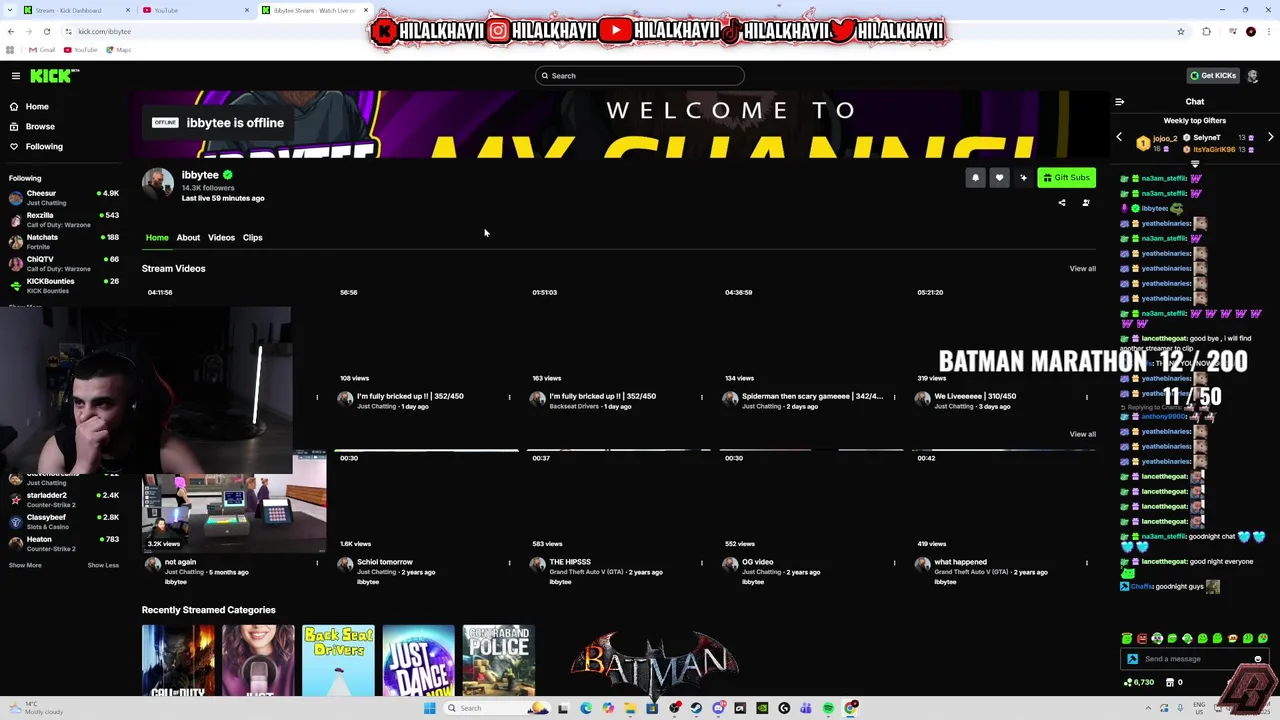This screenshot has width=1280, height=720.
Task: Open Spotify from the taskbar
Action: (x=828, y=708)
